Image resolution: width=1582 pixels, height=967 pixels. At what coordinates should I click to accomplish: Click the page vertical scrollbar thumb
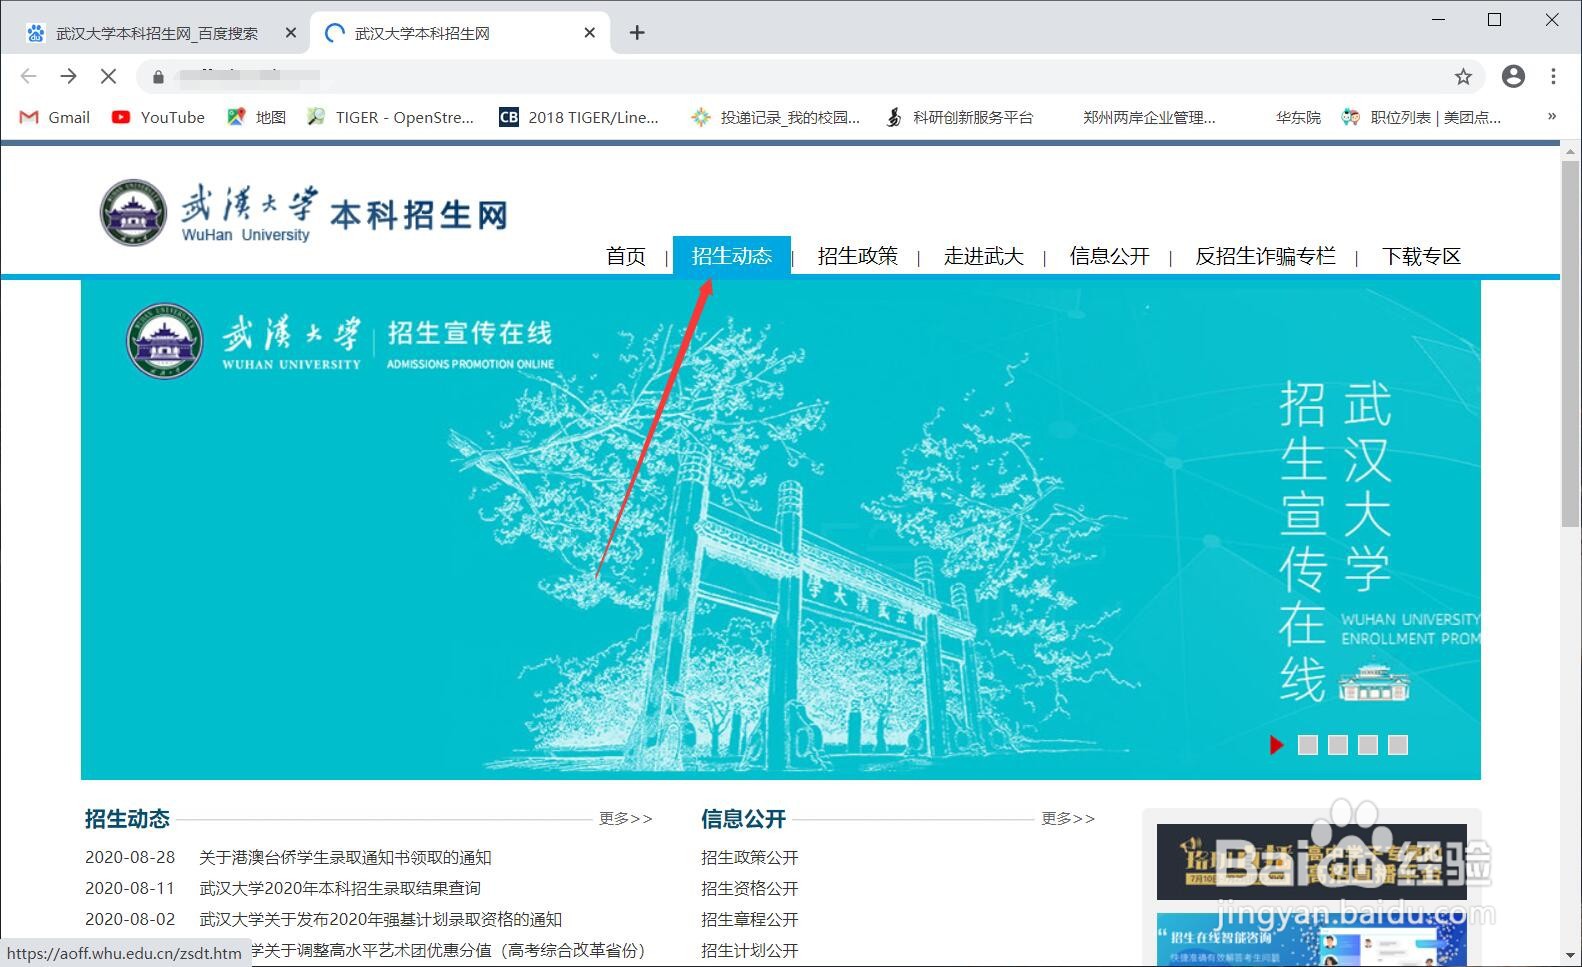(x=1571, y=345)
